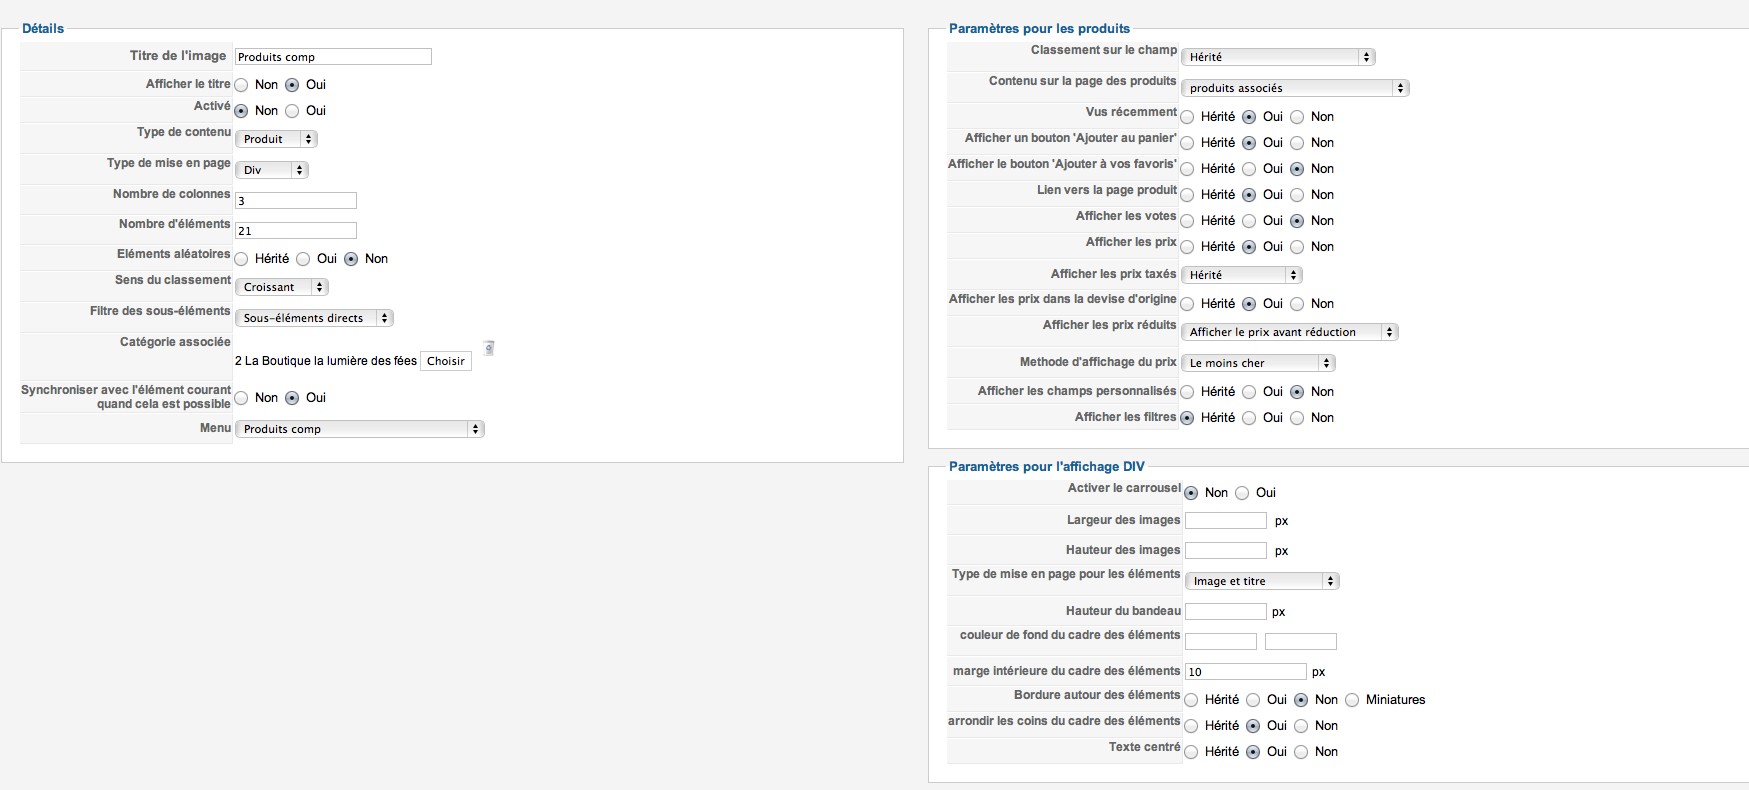Click the first couleur de fond color field

[x=1221, y=642]
